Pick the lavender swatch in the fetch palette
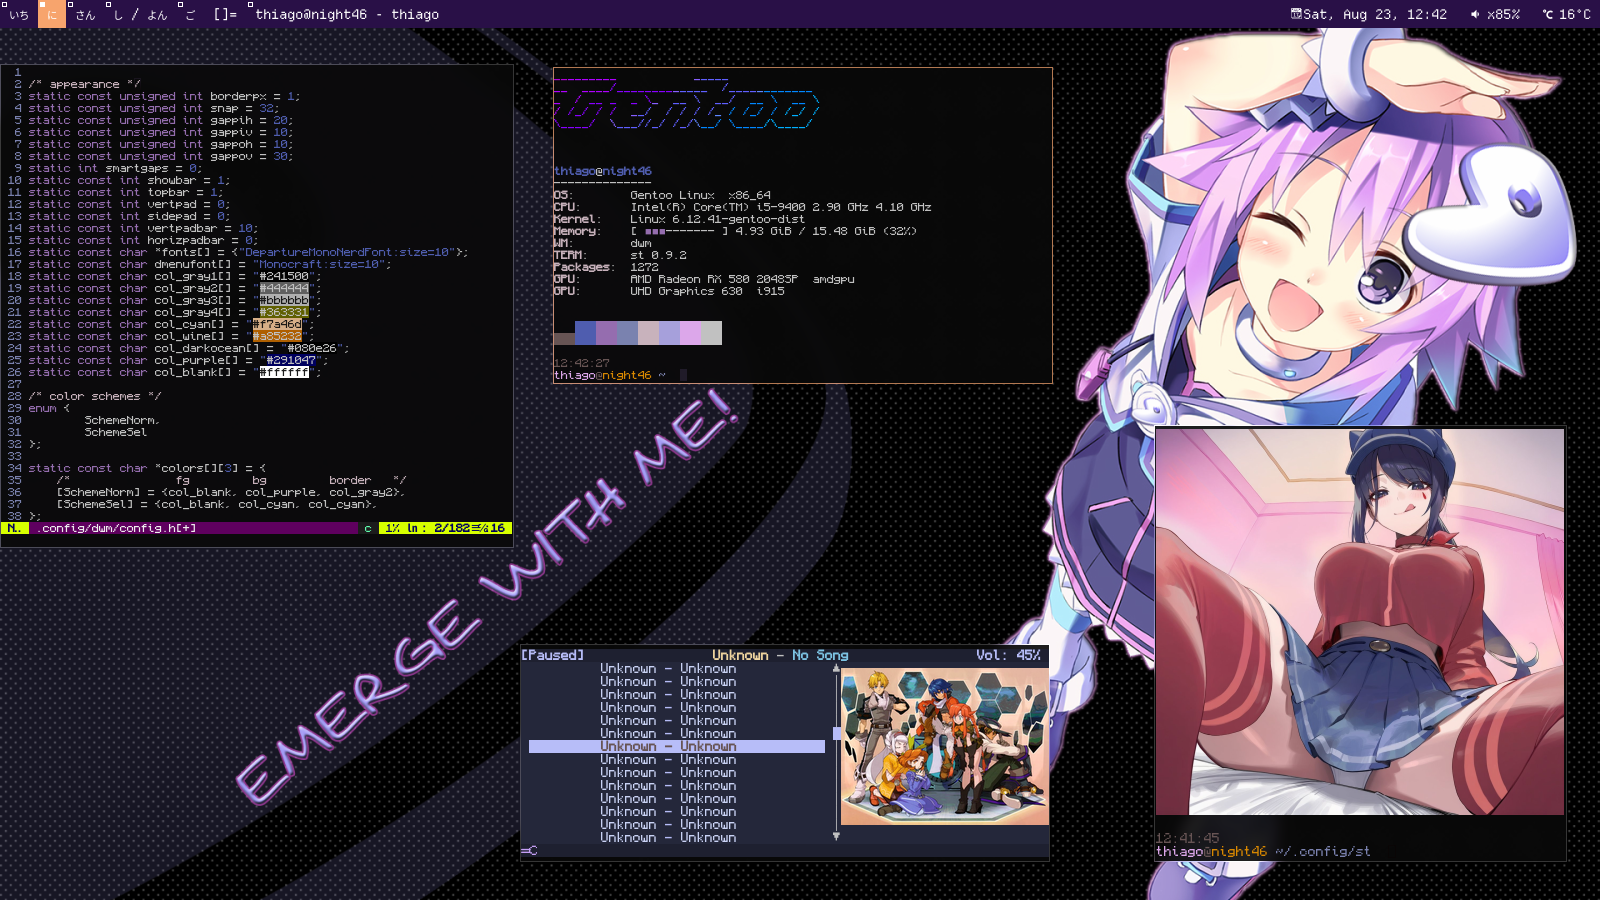The width and height of the screenshot is (1600, 900). [x=669, y=333]
